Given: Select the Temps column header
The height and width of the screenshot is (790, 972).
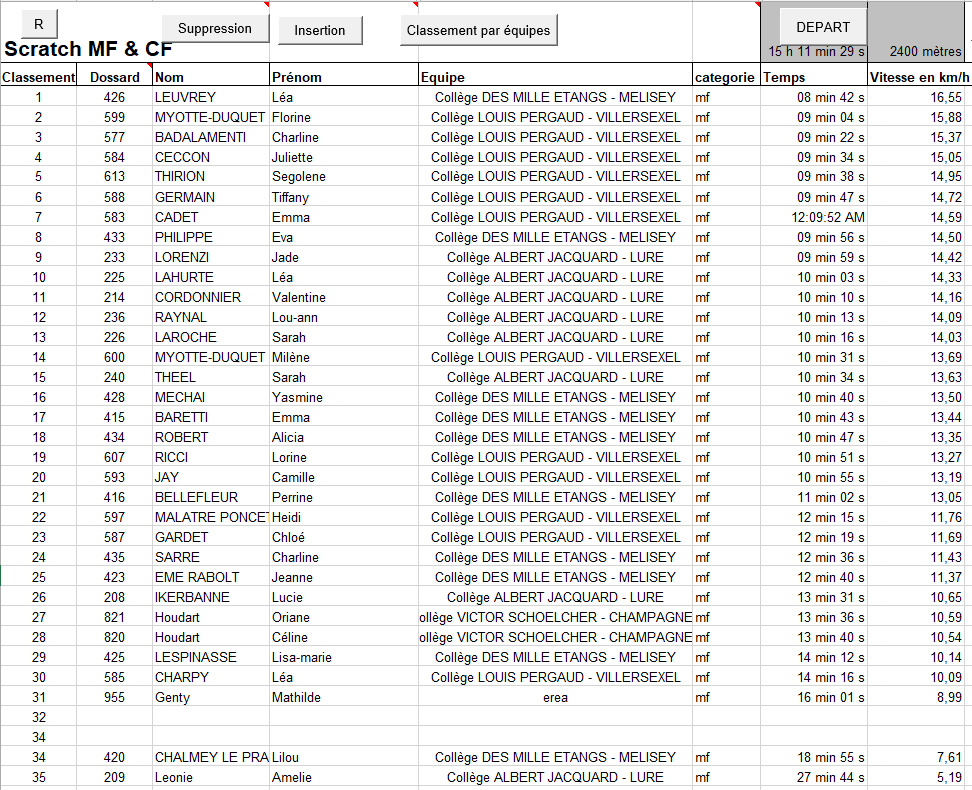Looking at the screenshot, I should click(x=814, y=77).
